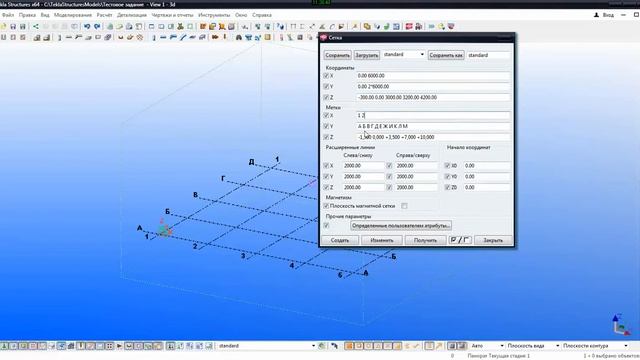
Task: Click the dark vertical column icon in steel toolbar
Action: pos(60,38)
